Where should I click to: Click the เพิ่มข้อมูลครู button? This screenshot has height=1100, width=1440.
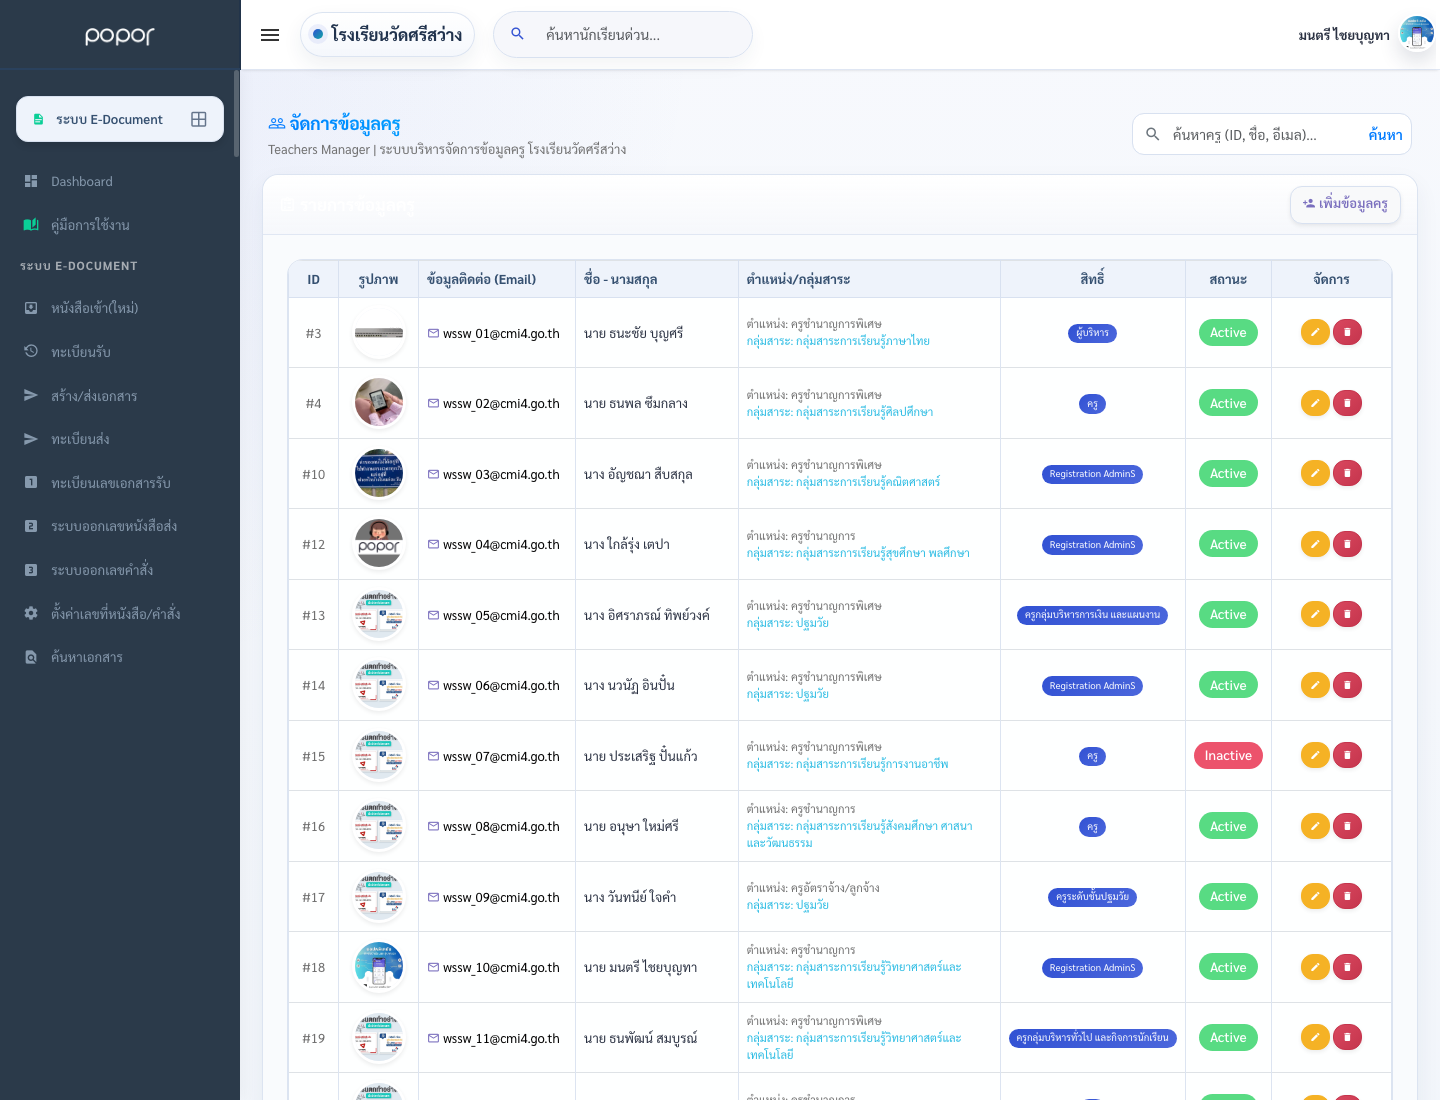(x=1345, y=204)
